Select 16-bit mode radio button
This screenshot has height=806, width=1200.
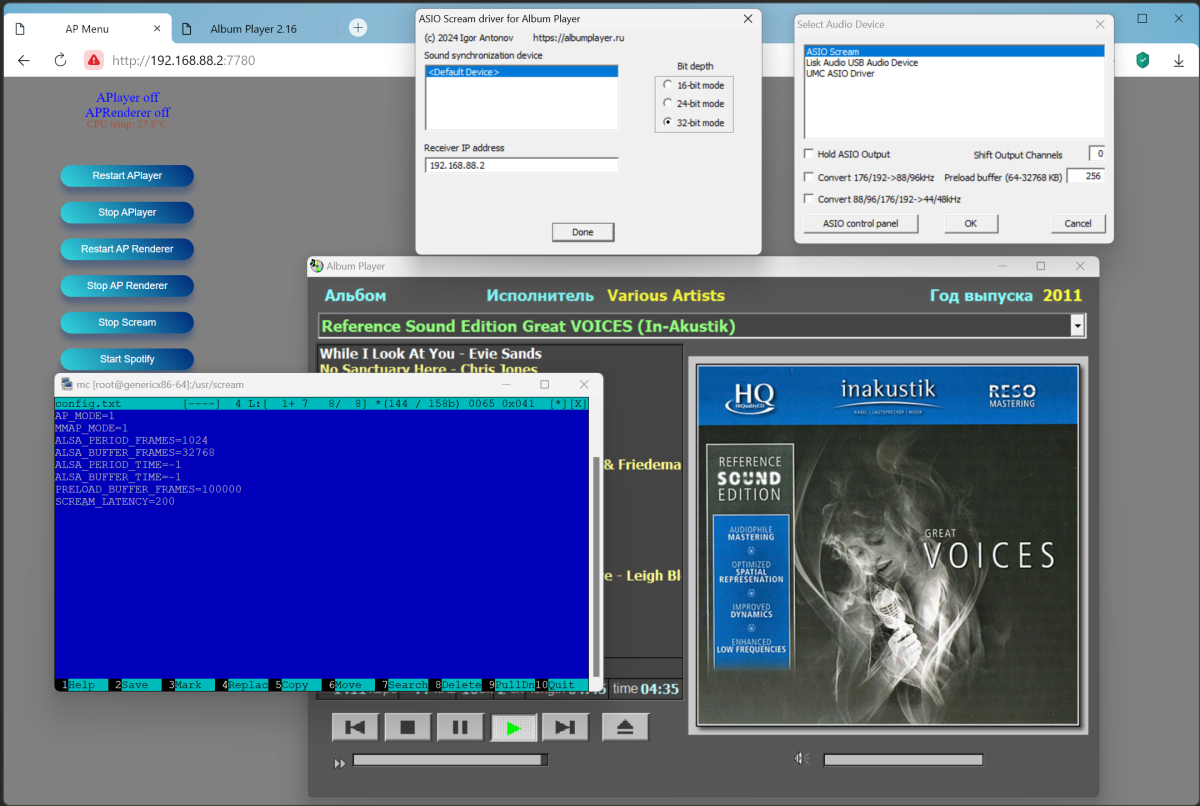pos(668,85)
